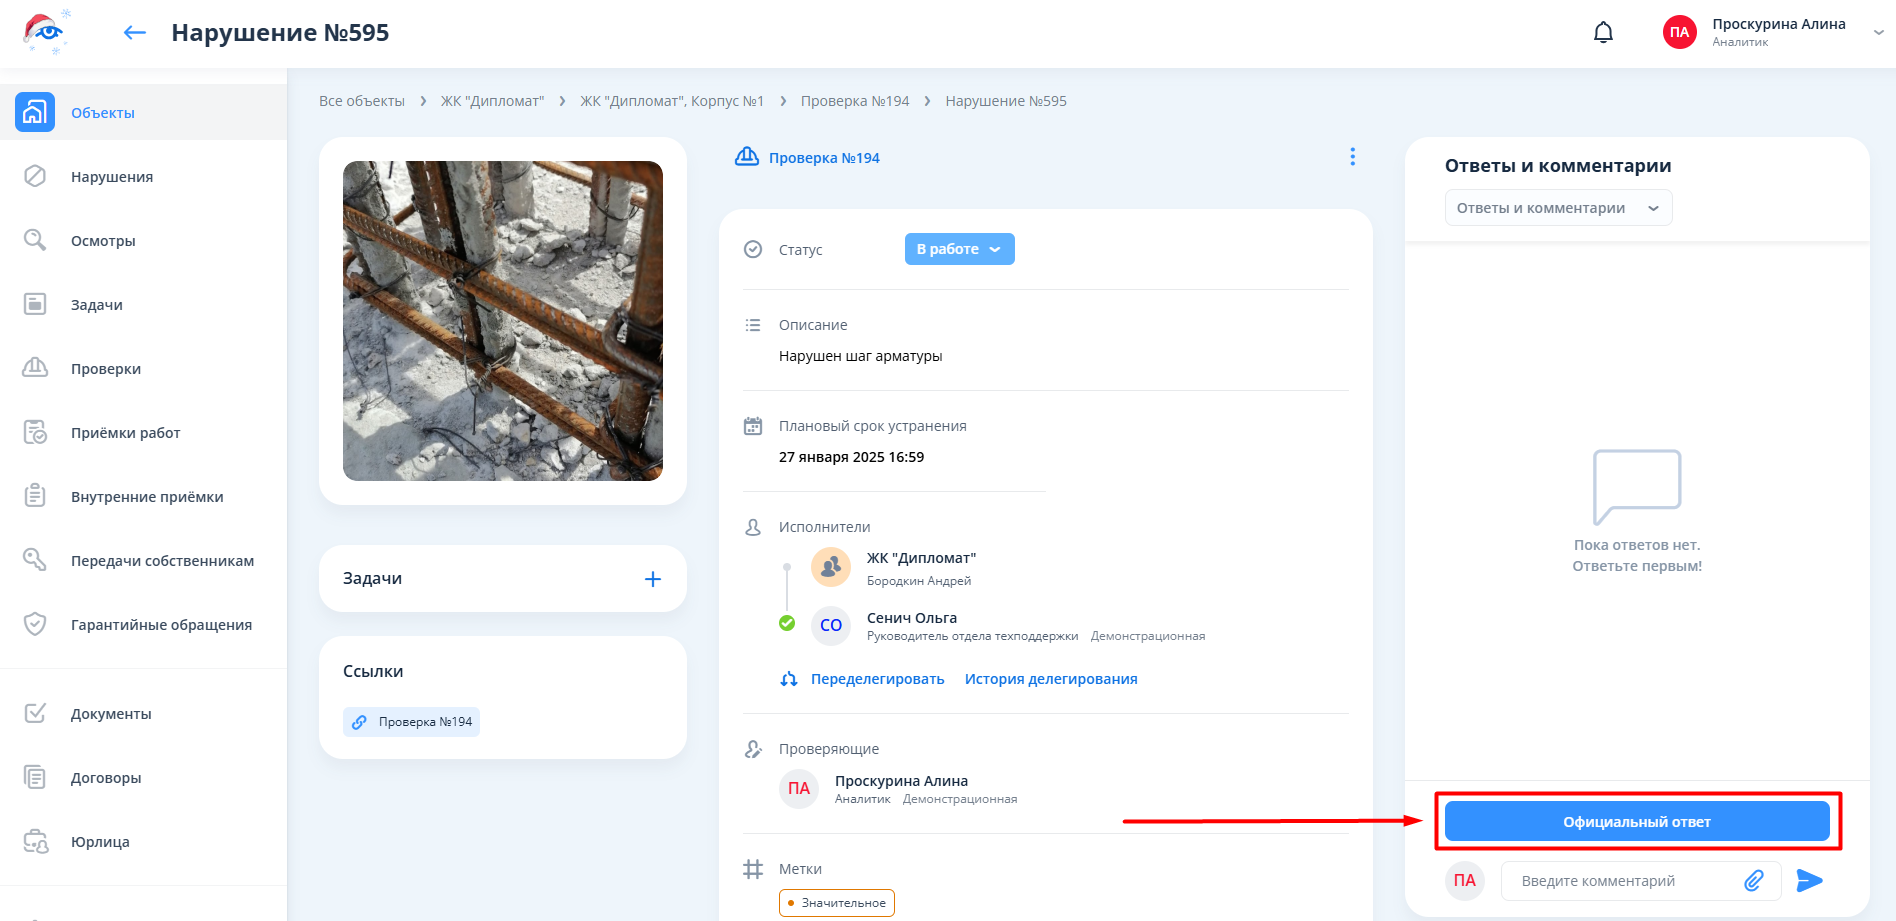The width and height of the screenshot is (1896, 921).
Task: Open Документы sidebar item
Action: 111,714
